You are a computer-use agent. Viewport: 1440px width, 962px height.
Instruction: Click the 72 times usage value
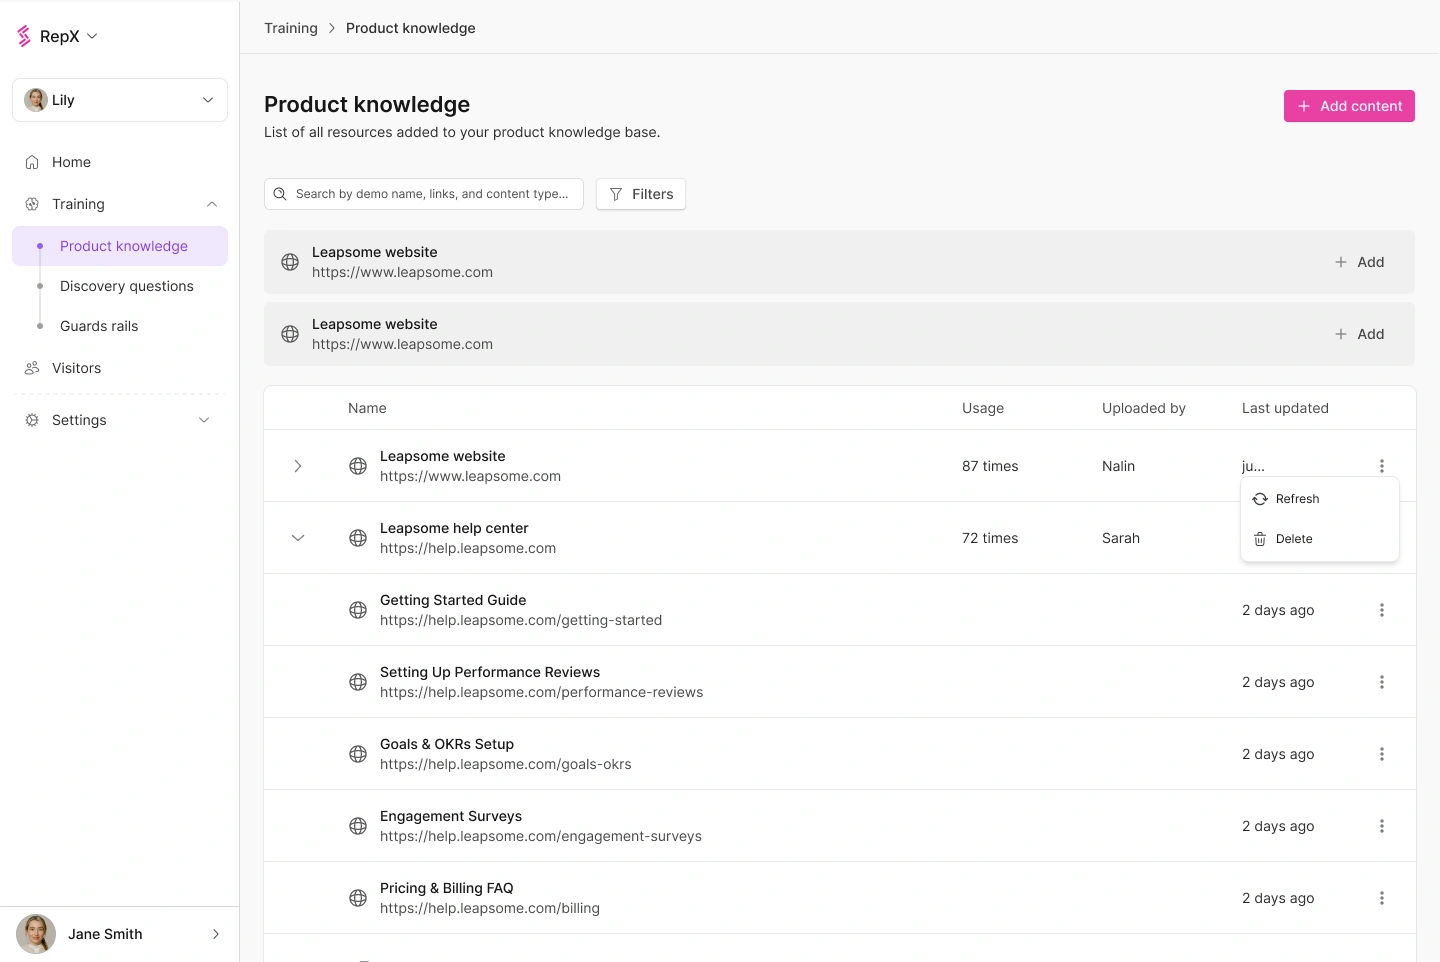click(990, 538)
